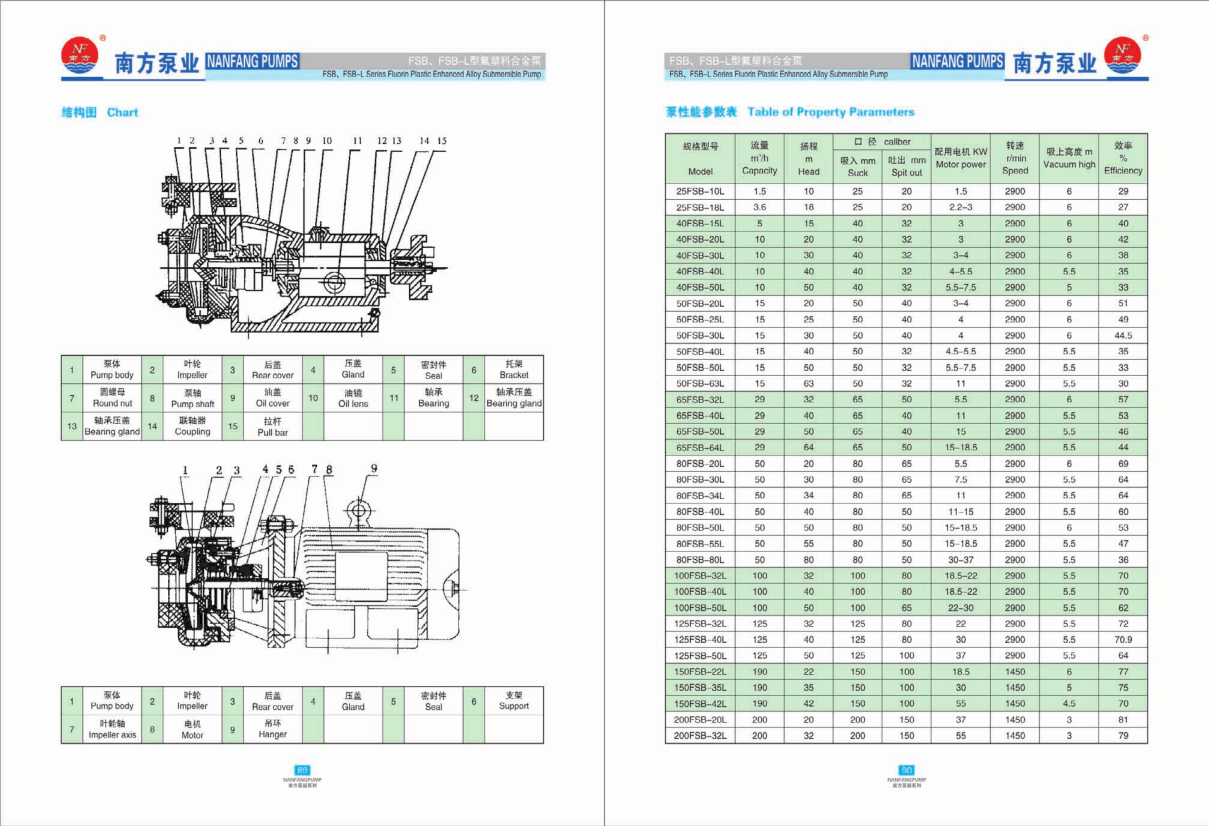Click the NANFANG PUMPS banner on left page
This screenshot has height=826, width=1209.
[x=252, y=62]
